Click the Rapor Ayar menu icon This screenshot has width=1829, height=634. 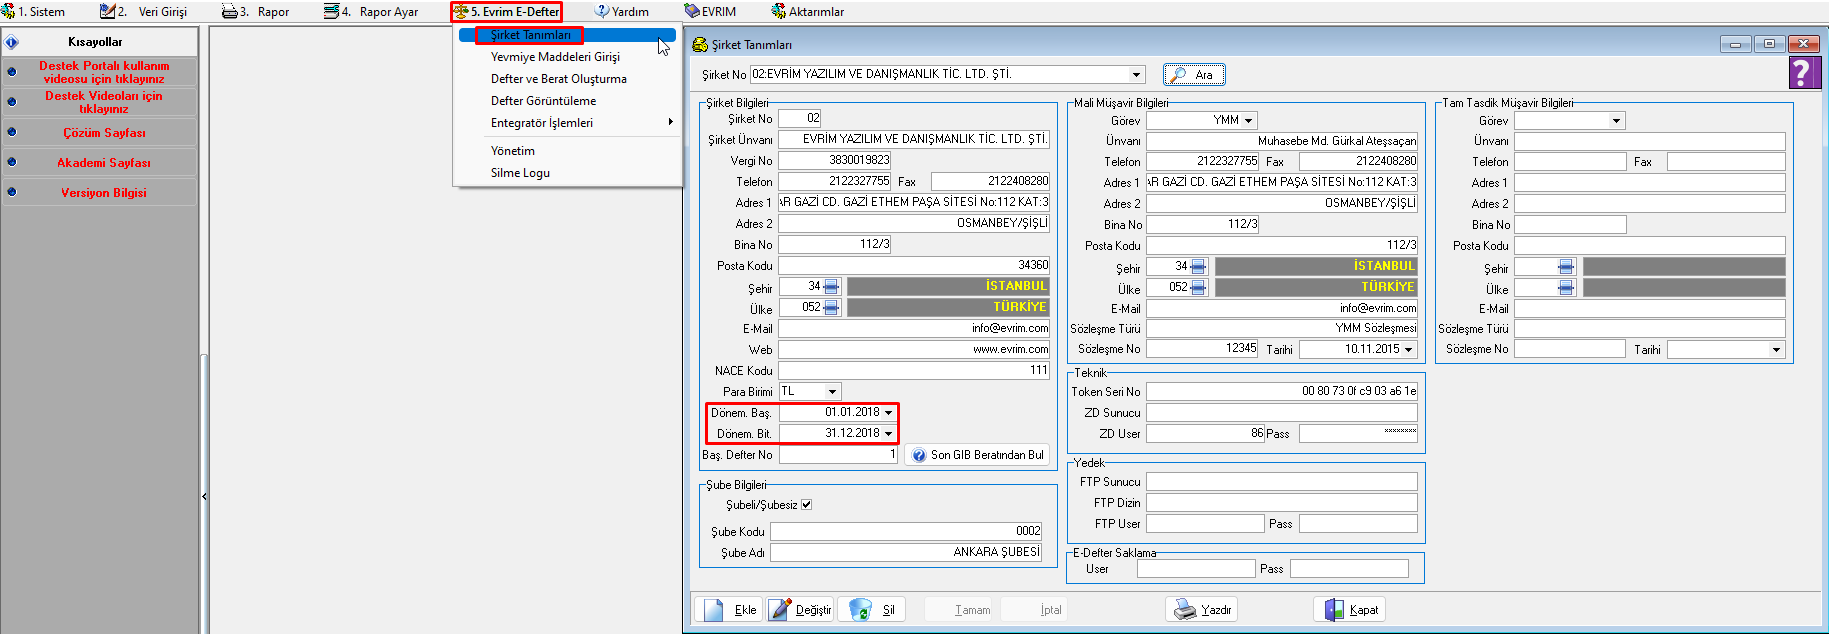331,12
